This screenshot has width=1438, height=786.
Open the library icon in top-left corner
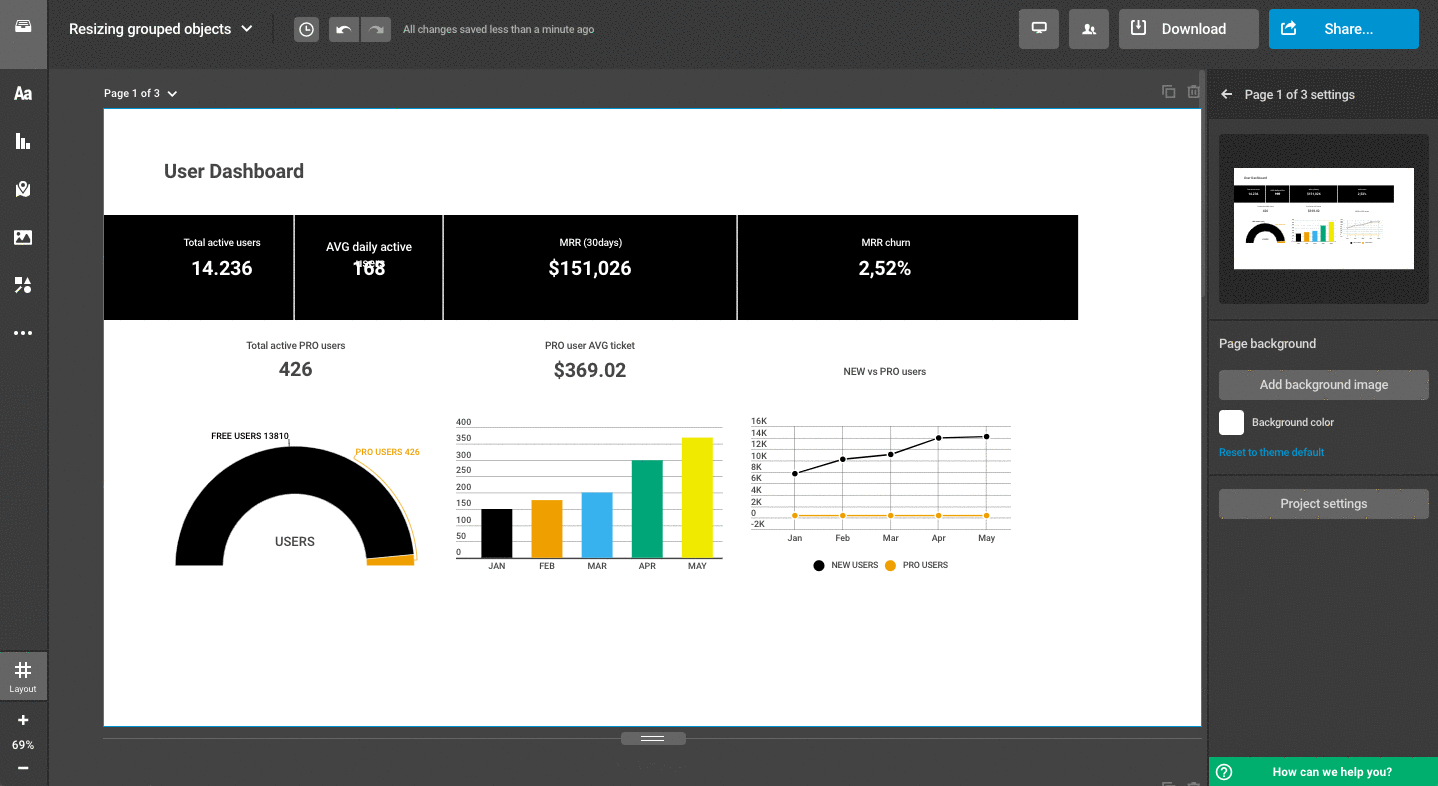[23, 27]
